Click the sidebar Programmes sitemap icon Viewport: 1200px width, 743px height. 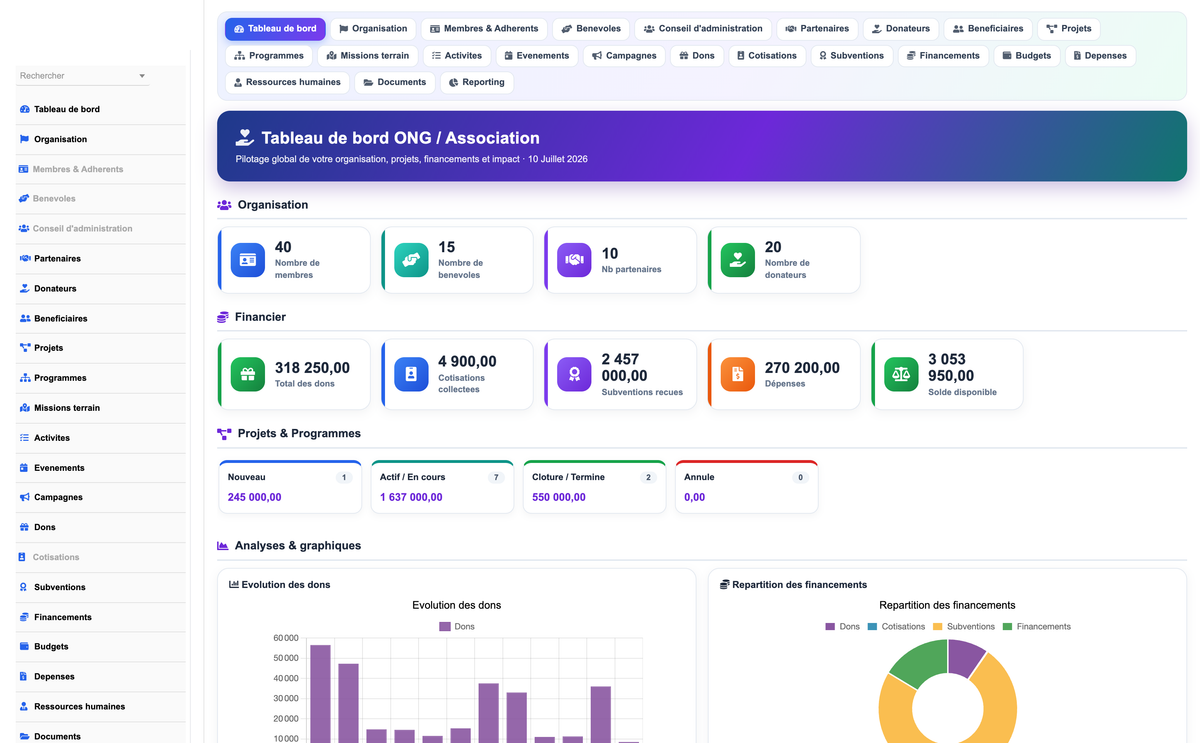(24, 378)
